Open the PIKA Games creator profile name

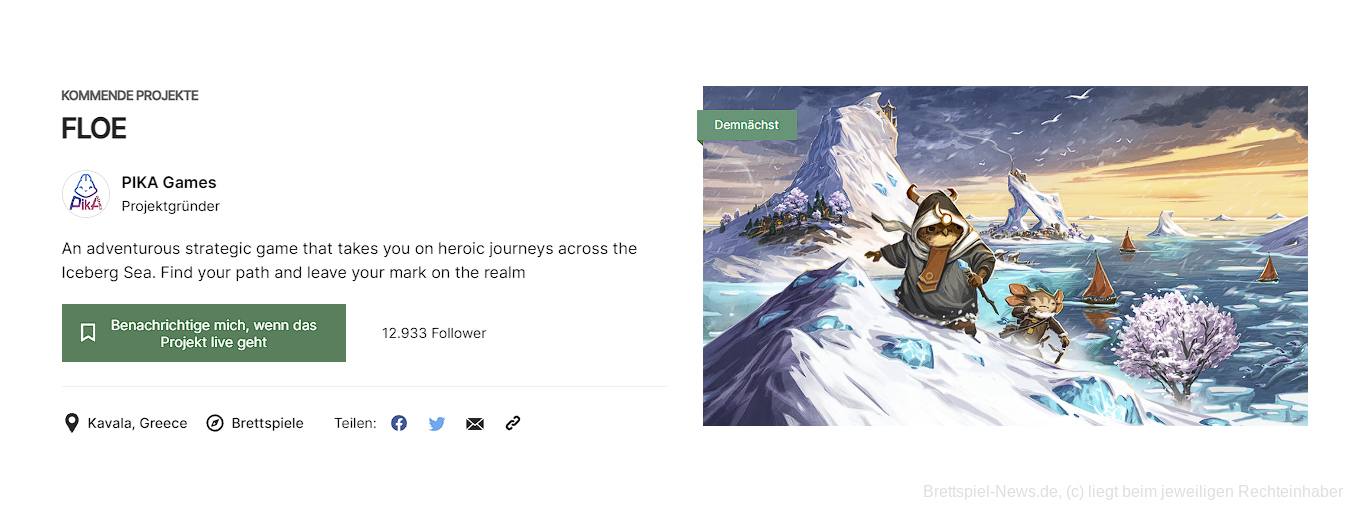169,182
